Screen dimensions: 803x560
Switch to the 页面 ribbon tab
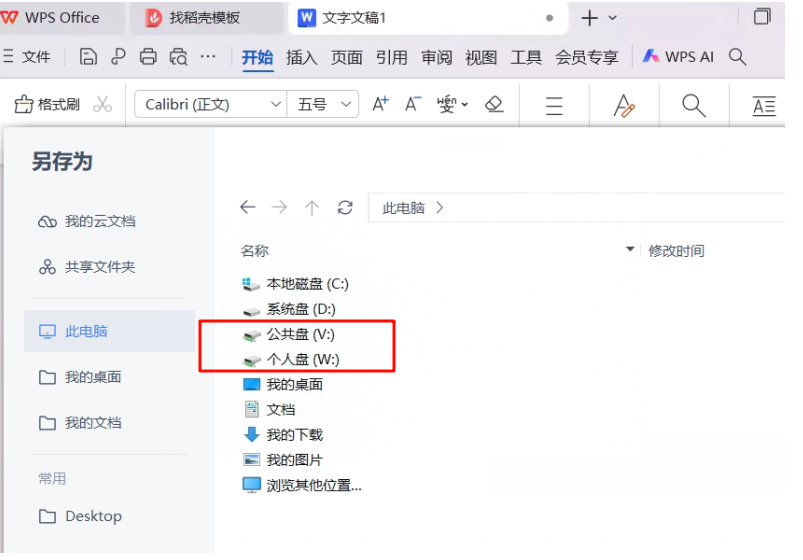[347, 57]
